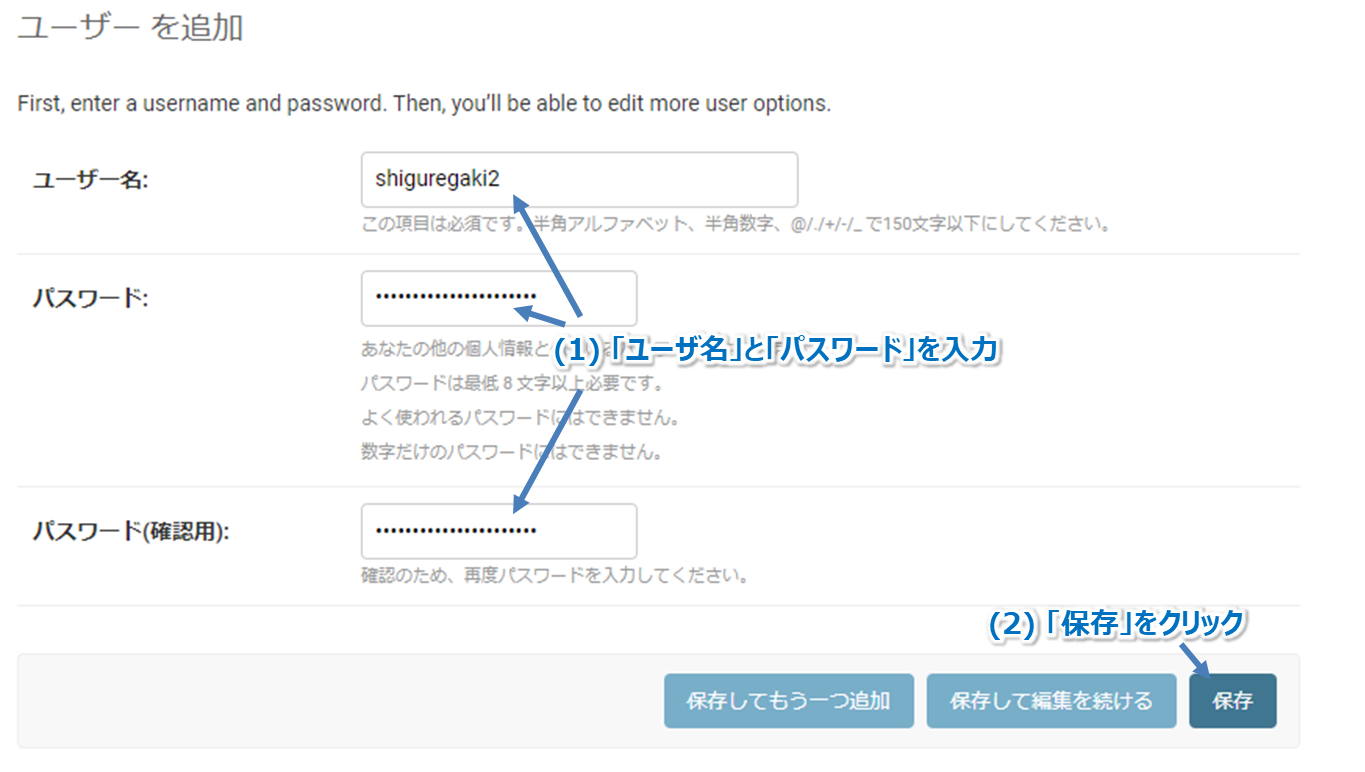
Task: Click the (1) ユーザ名とパスワードを入力 annotation
Action: pos(777,350)
